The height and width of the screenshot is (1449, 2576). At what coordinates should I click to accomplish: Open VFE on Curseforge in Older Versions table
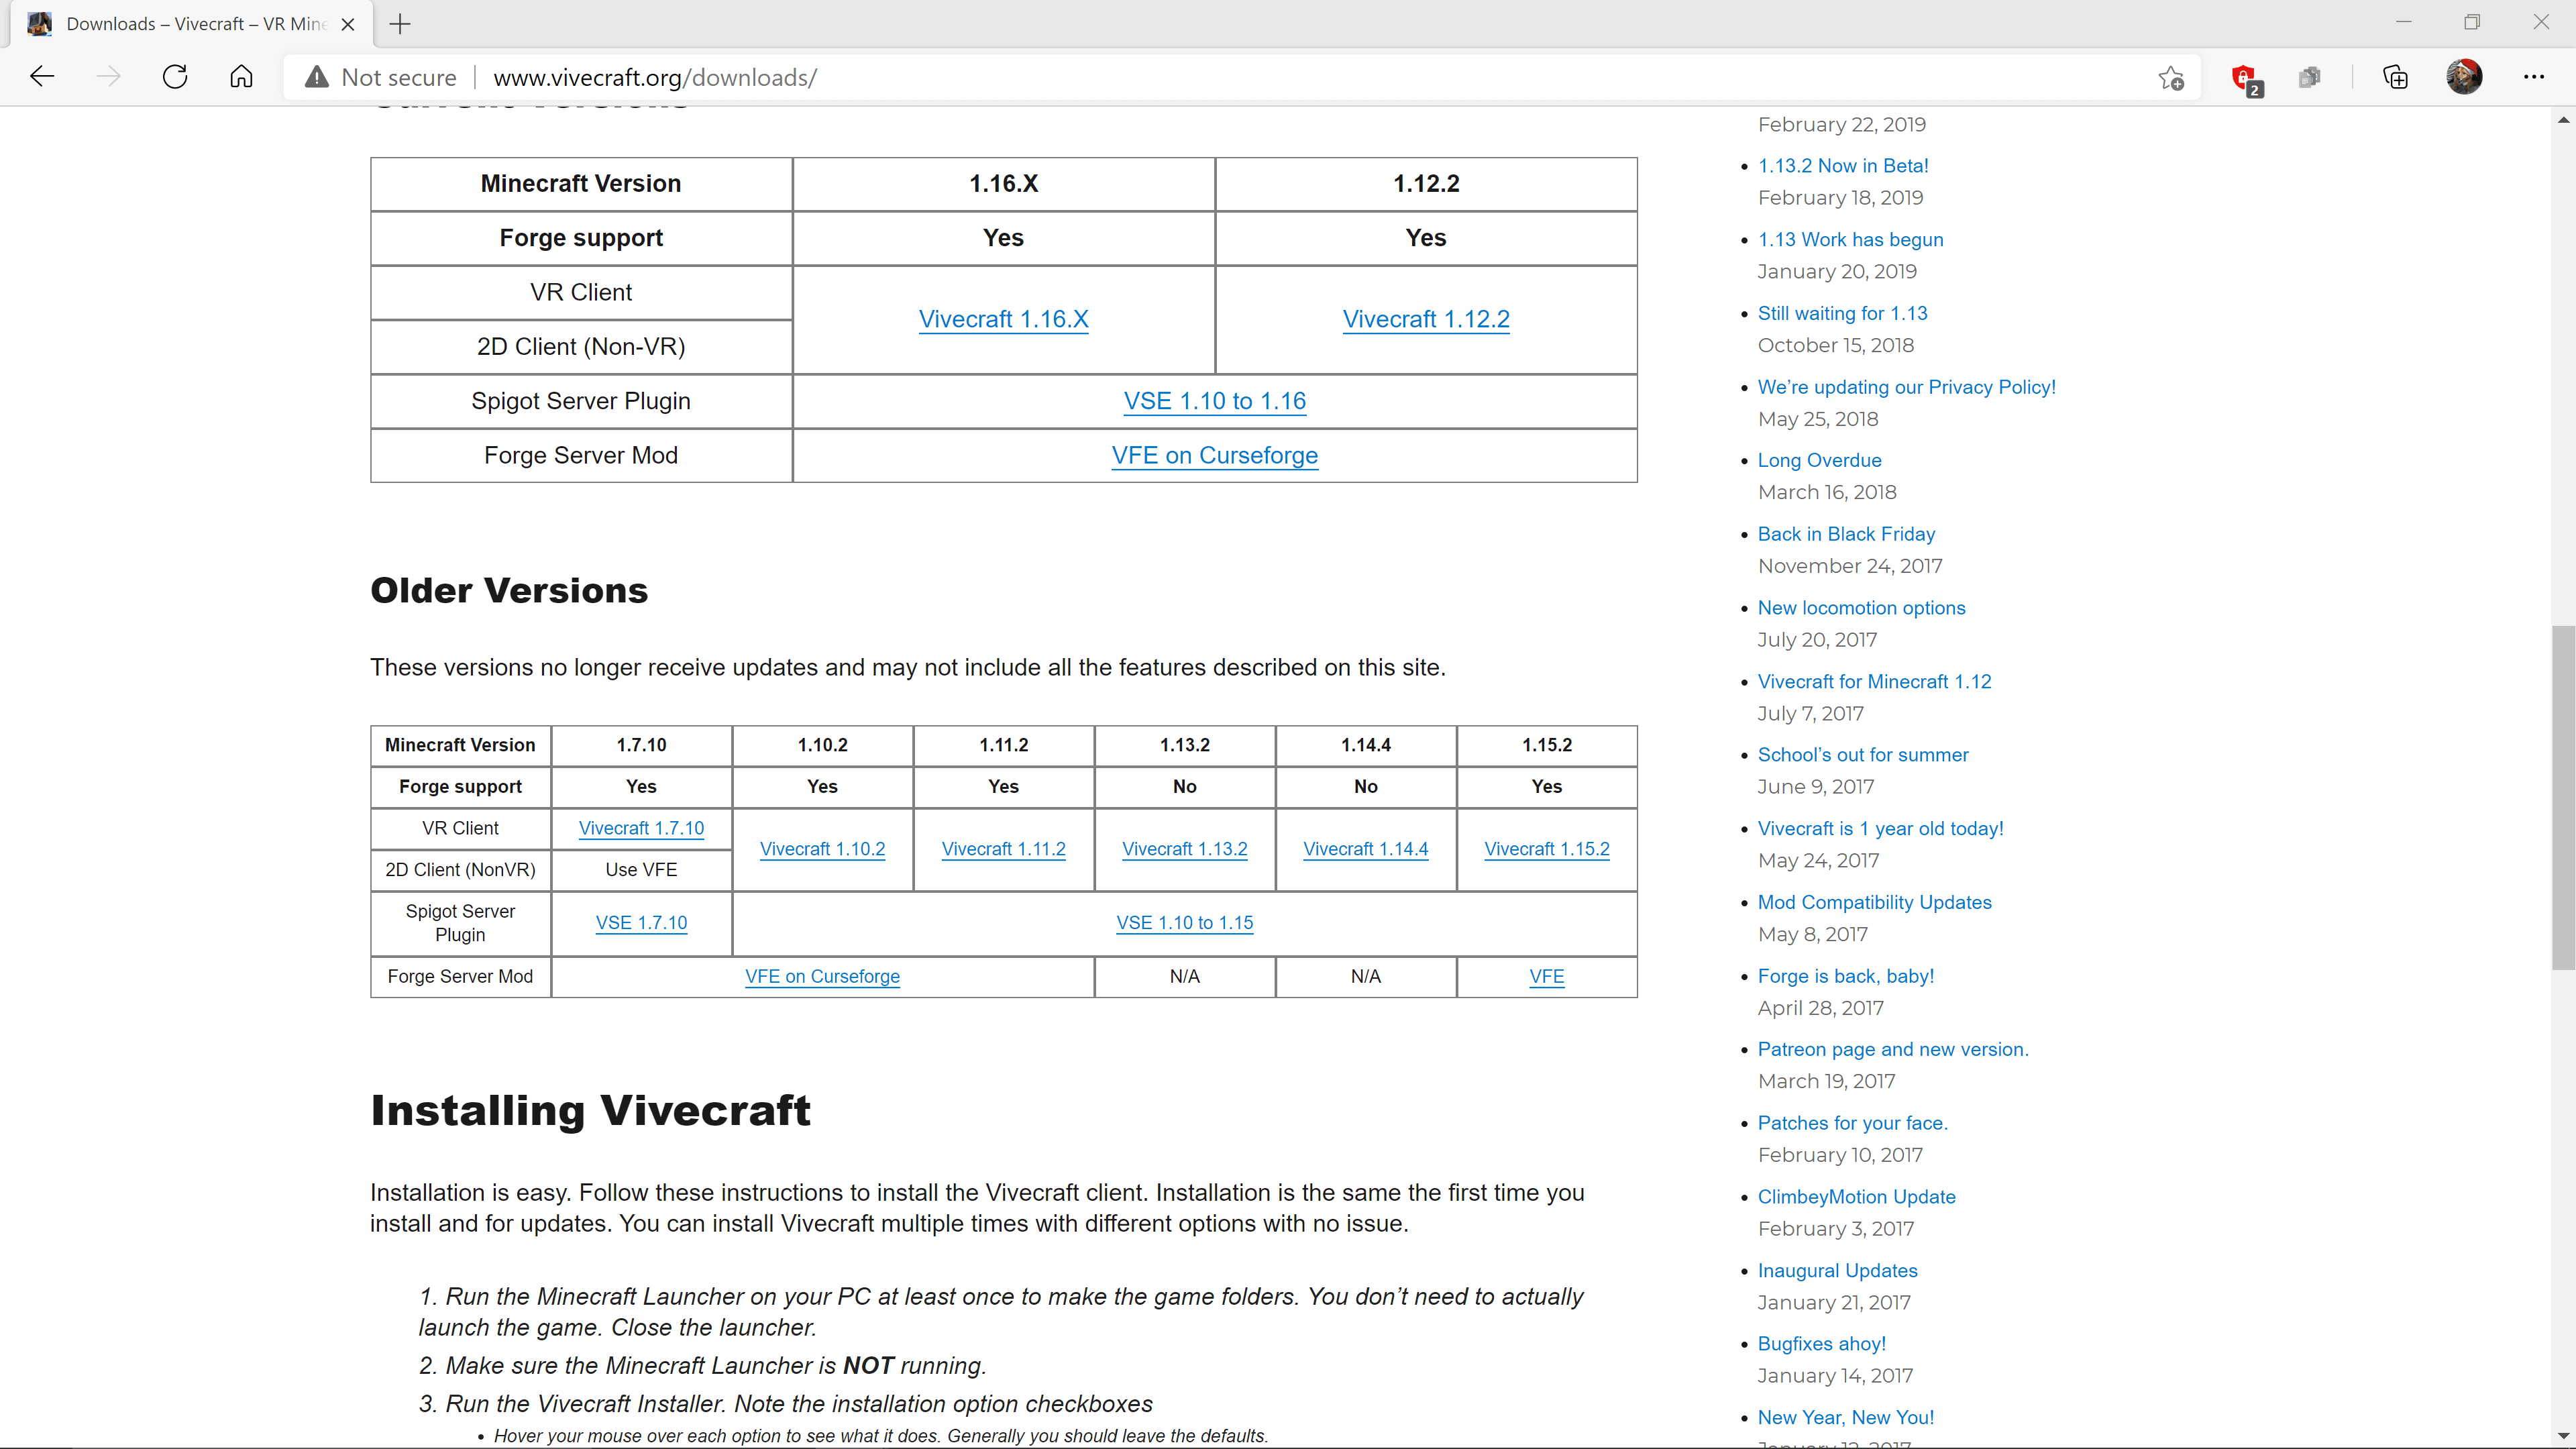tap(822, 977)
